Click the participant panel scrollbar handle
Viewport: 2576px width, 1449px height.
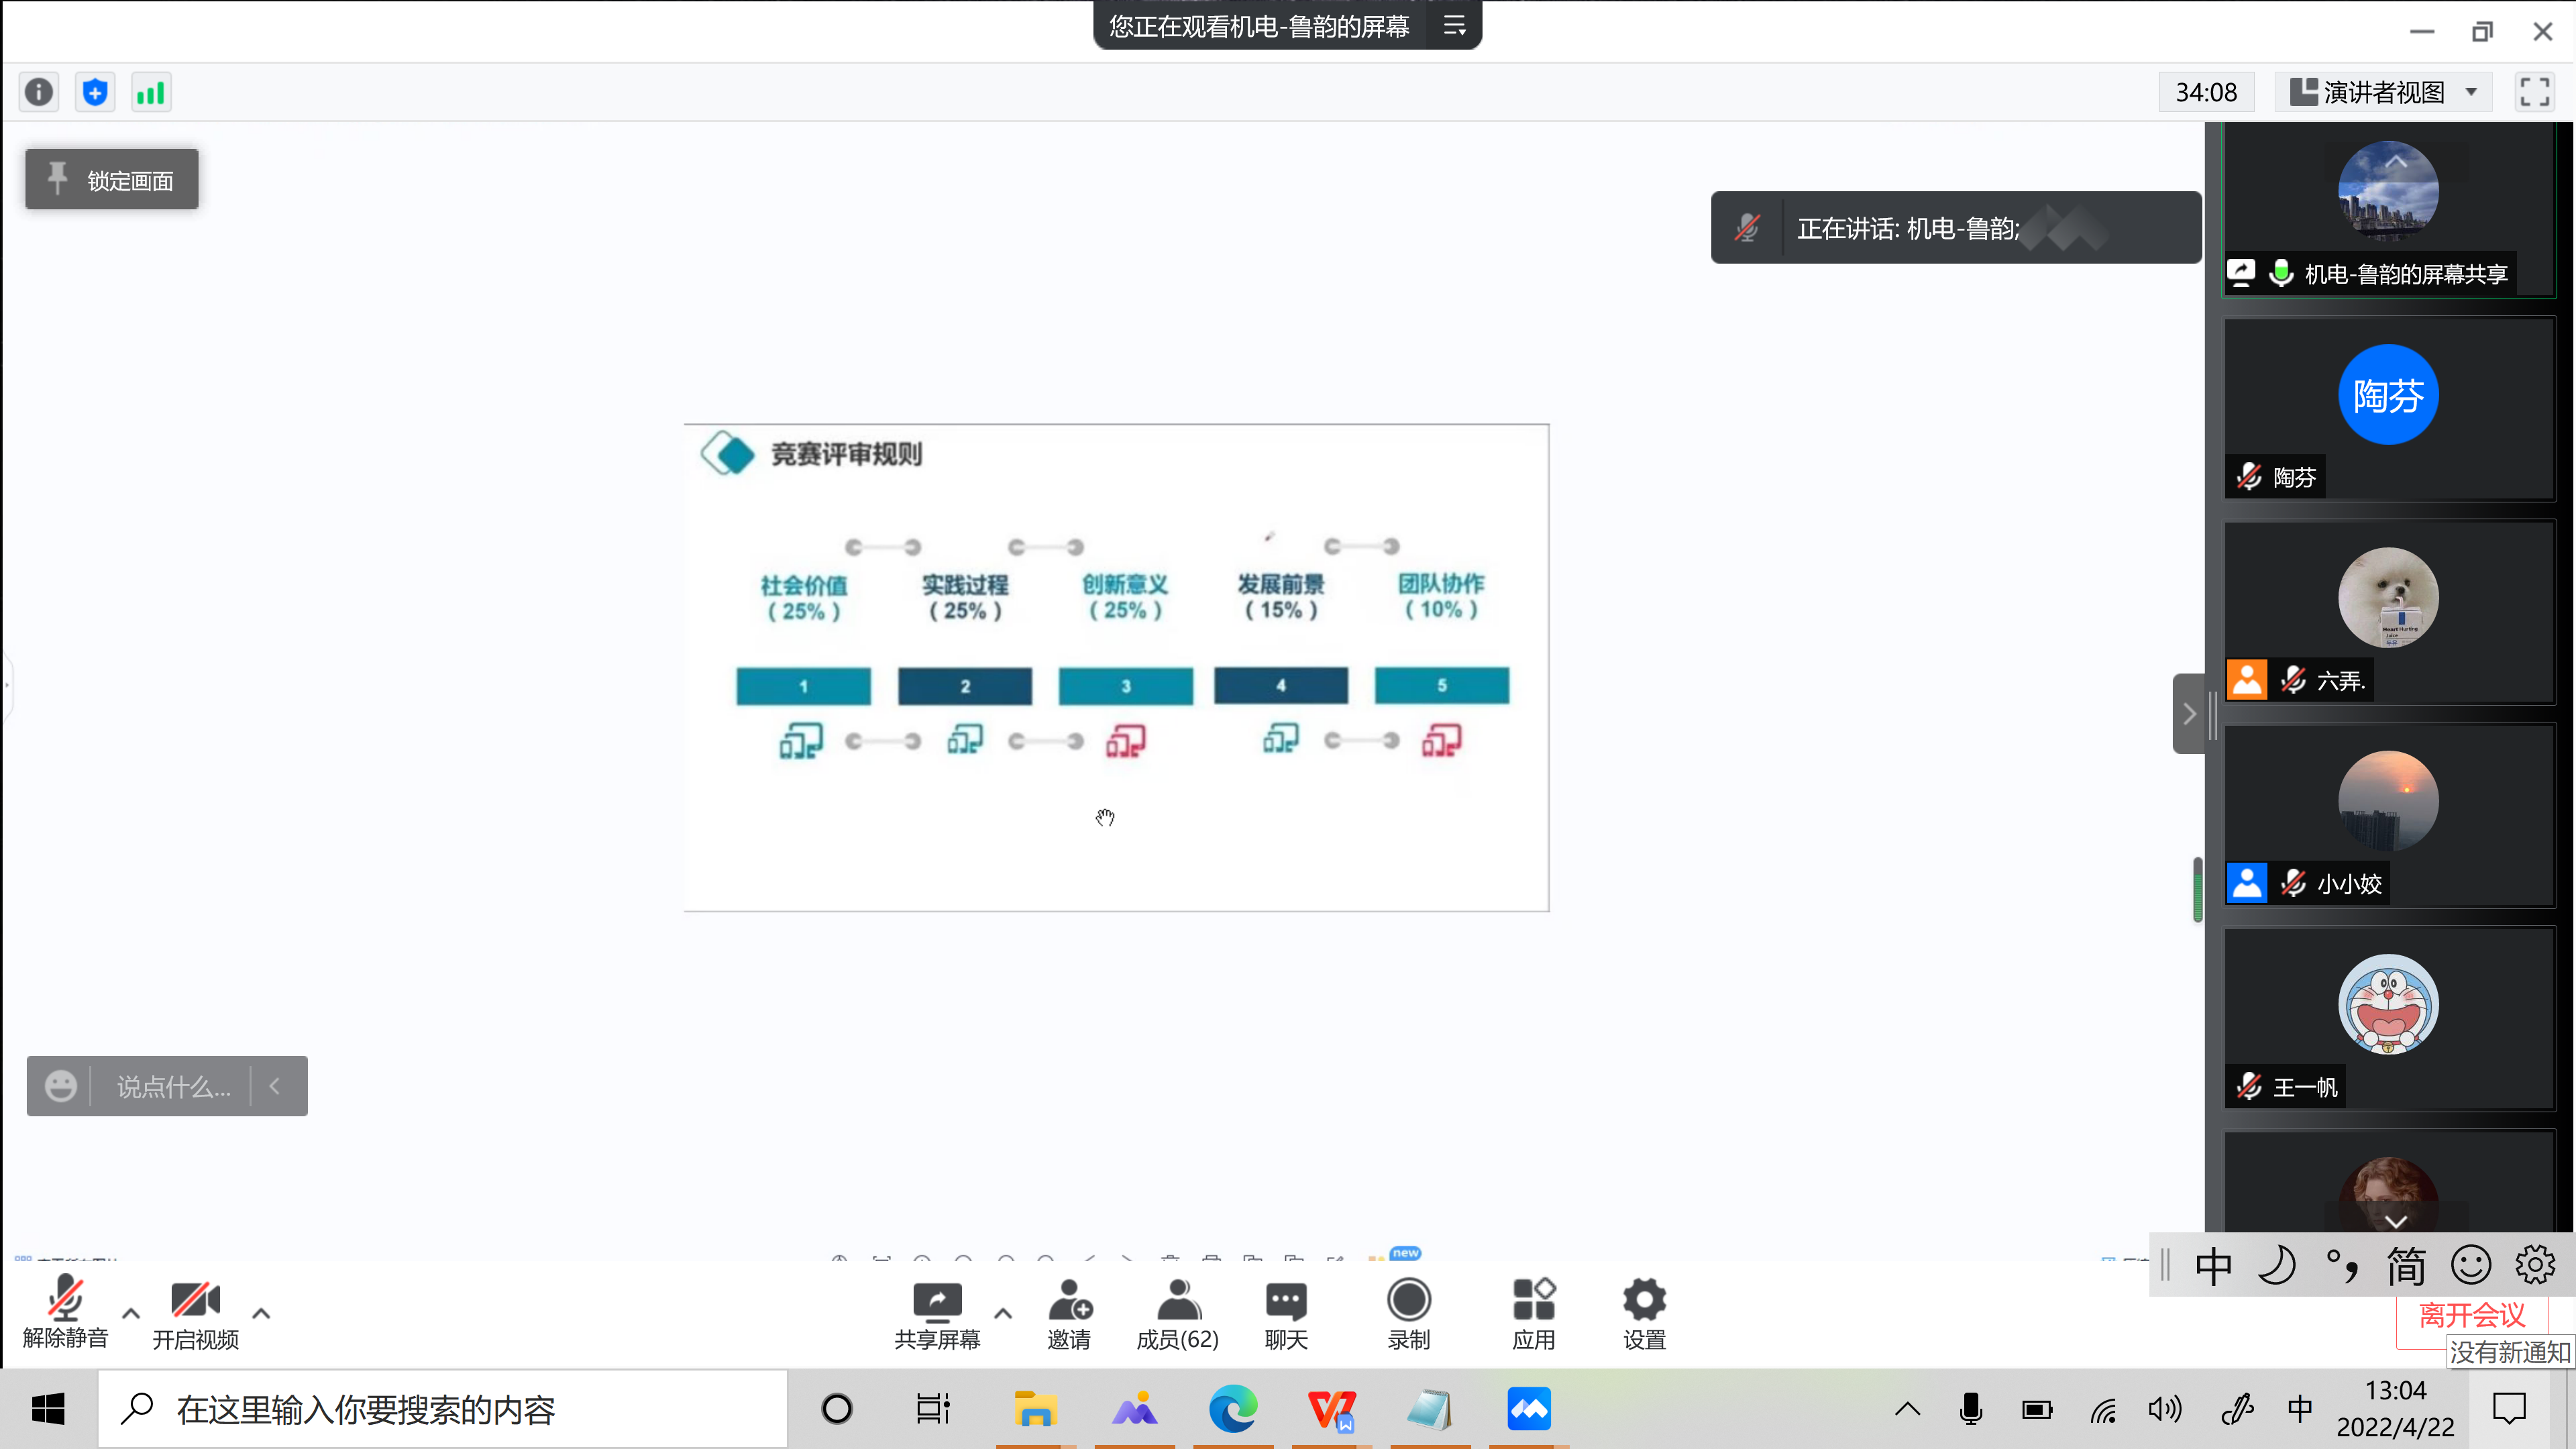pos(2197,889)
